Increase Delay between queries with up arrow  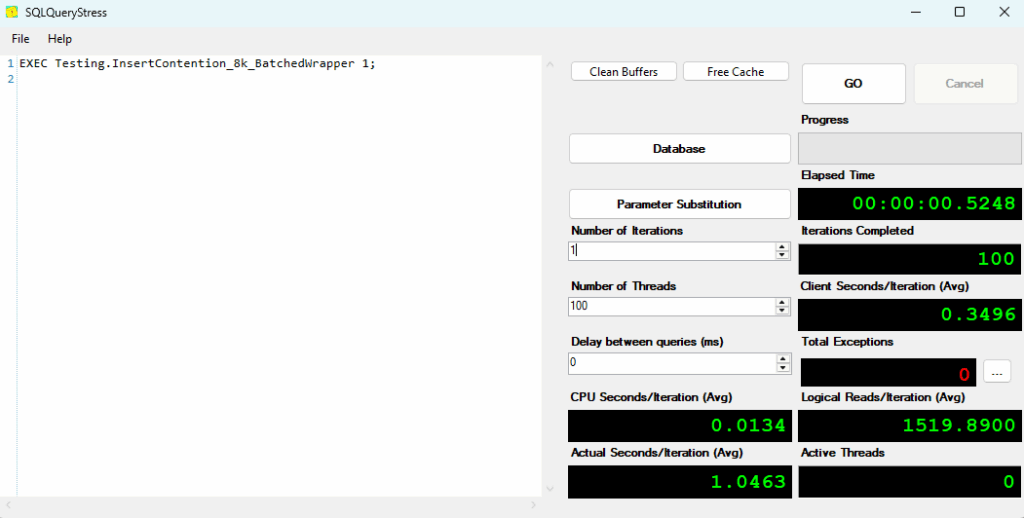[x=782, y=359]
